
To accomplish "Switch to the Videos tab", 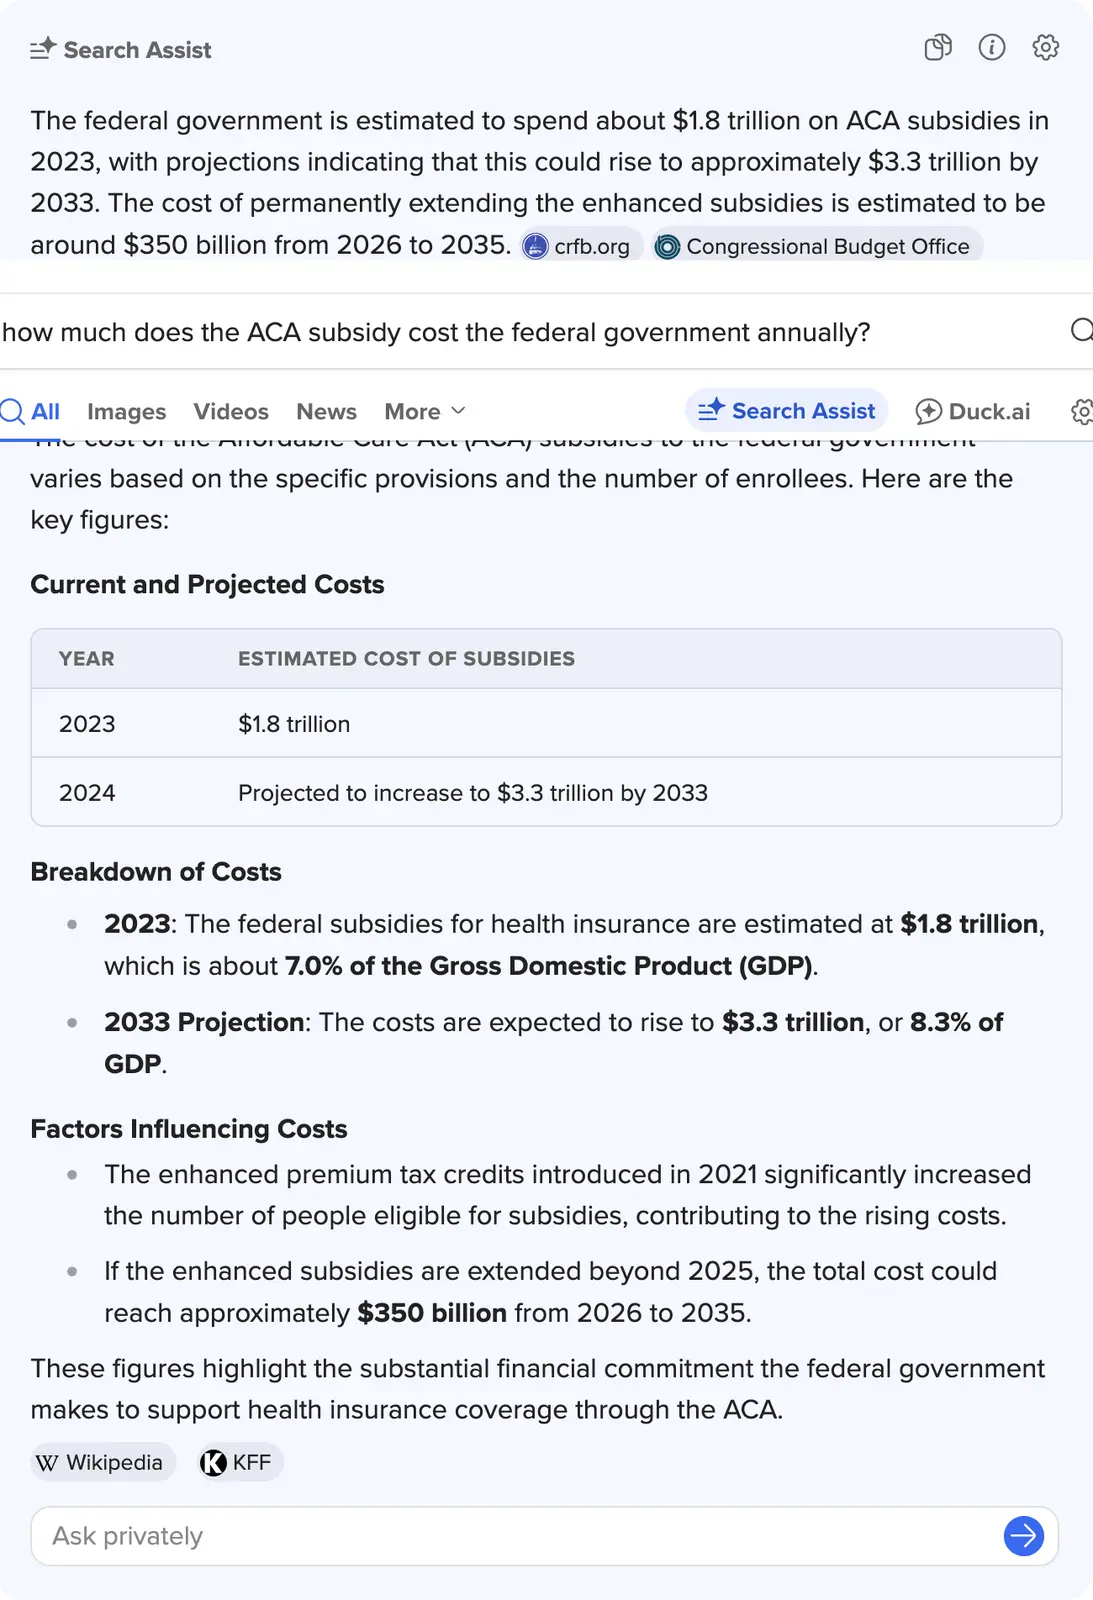I will tap(231, 411).
